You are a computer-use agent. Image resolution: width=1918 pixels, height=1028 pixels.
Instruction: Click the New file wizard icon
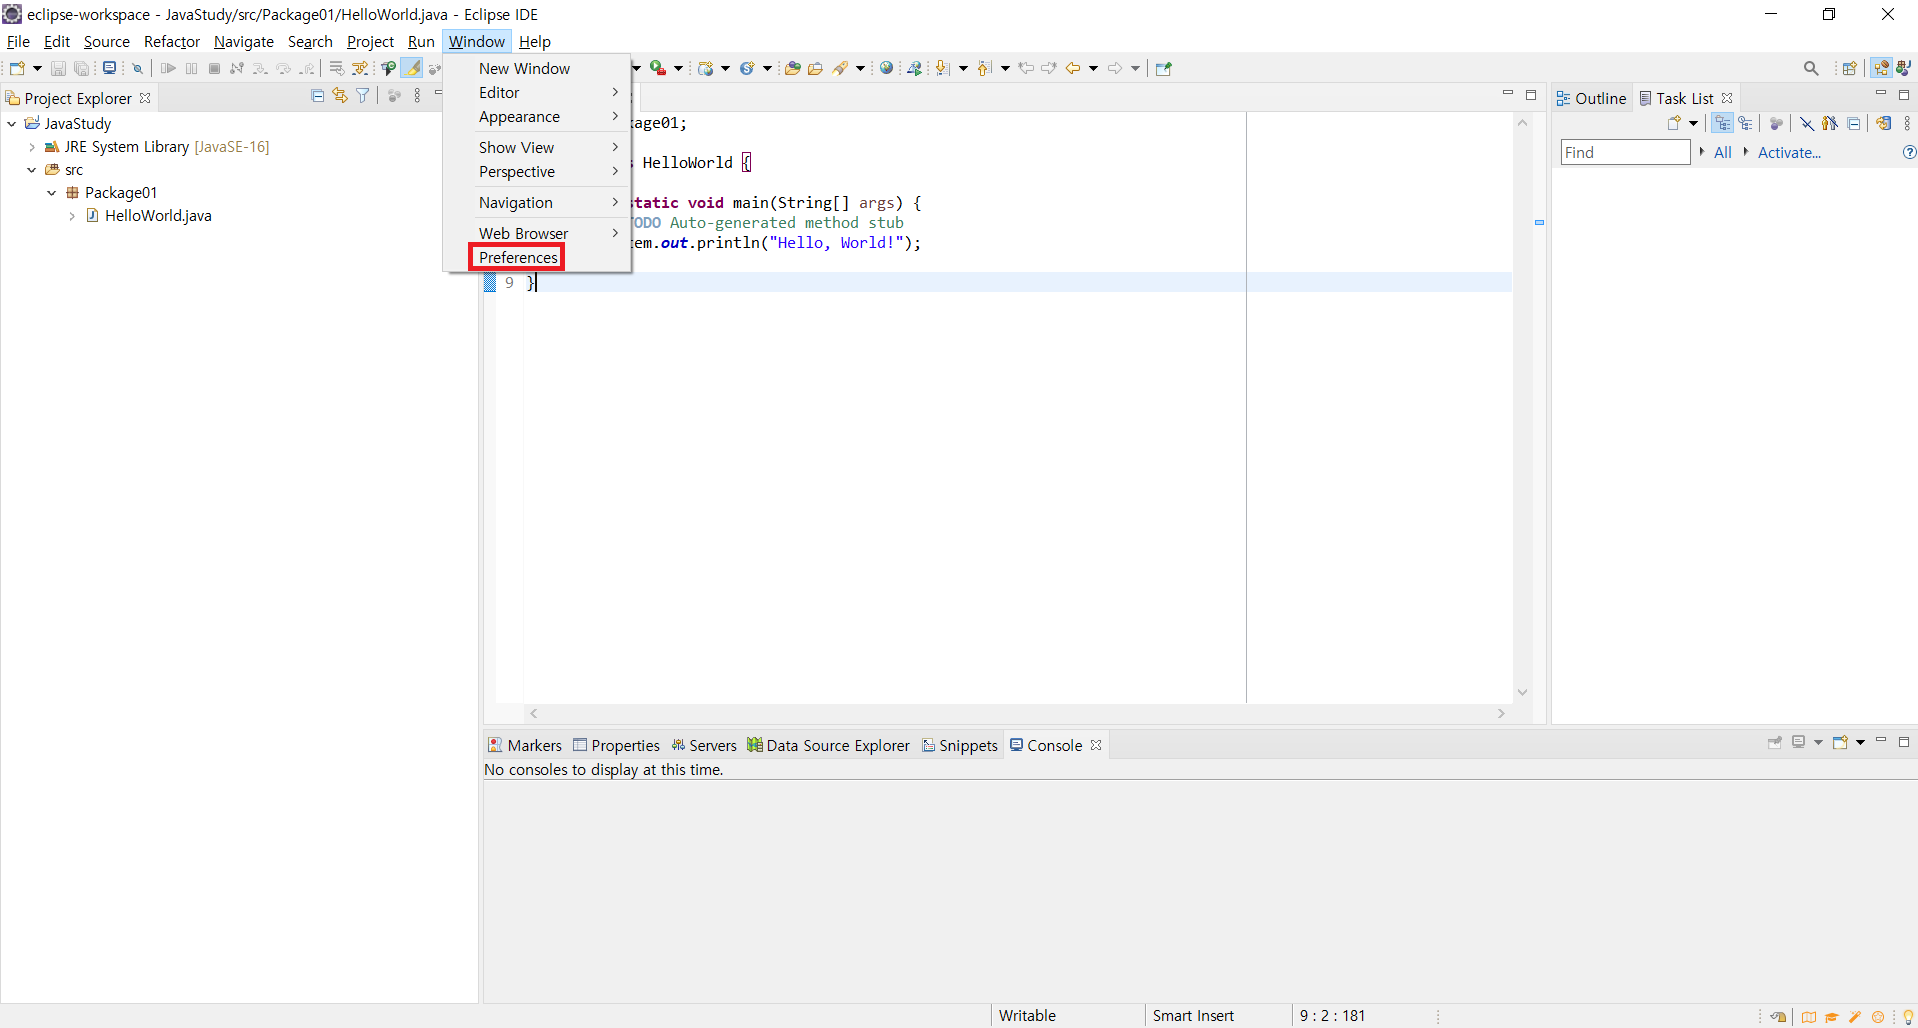[17, 68]
